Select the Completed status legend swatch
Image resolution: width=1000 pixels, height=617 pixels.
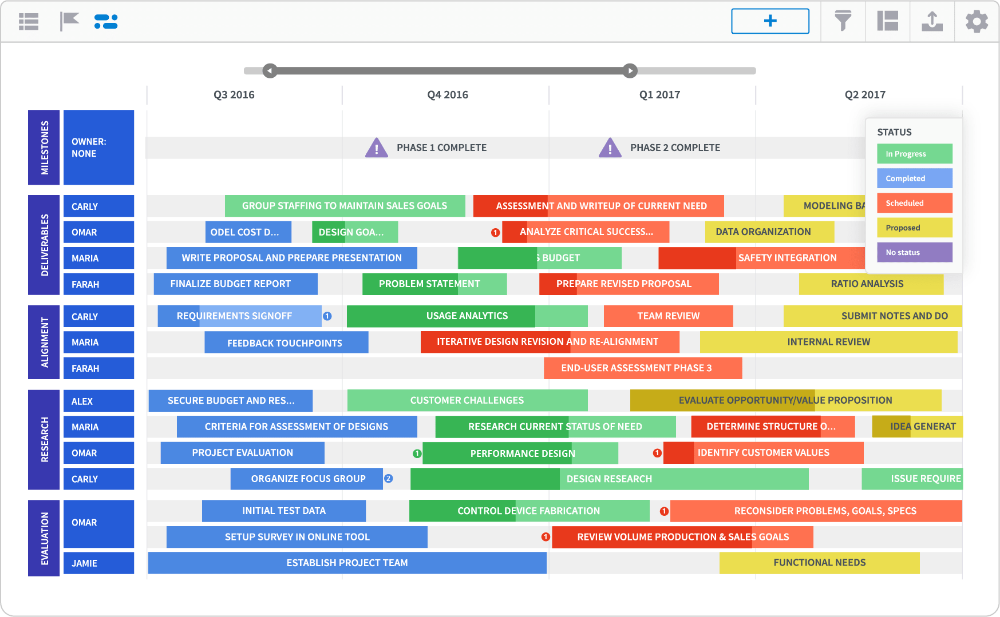coord(914,178)
